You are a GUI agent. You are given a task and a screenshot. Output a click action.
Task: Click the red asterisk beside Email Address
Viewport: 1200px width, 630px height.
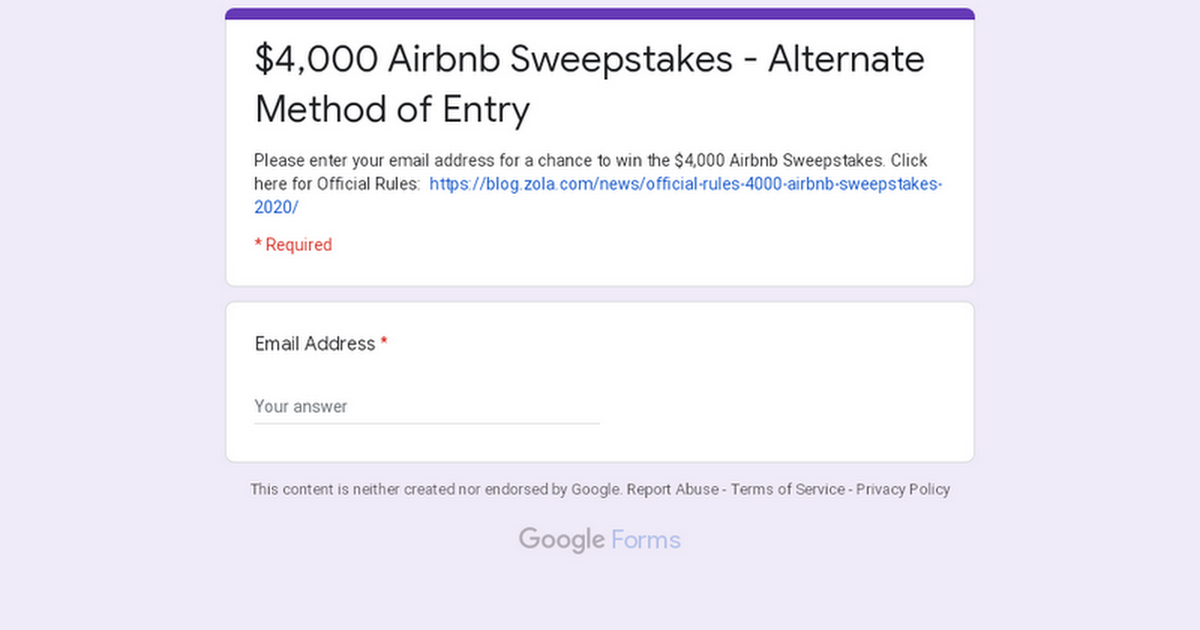[x=384, y=343]
